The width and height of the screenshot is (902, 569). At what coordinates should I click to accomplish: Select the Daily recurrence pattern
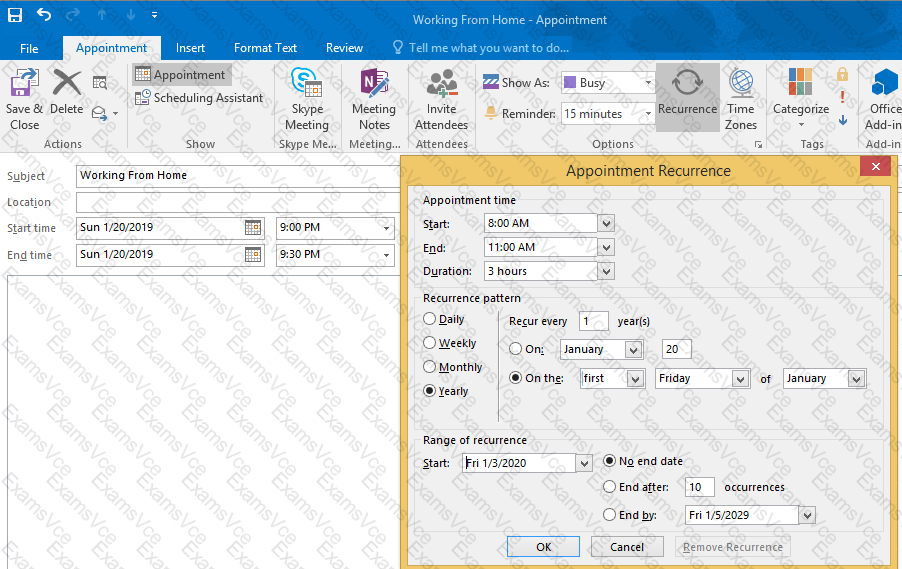coord(429,319)
